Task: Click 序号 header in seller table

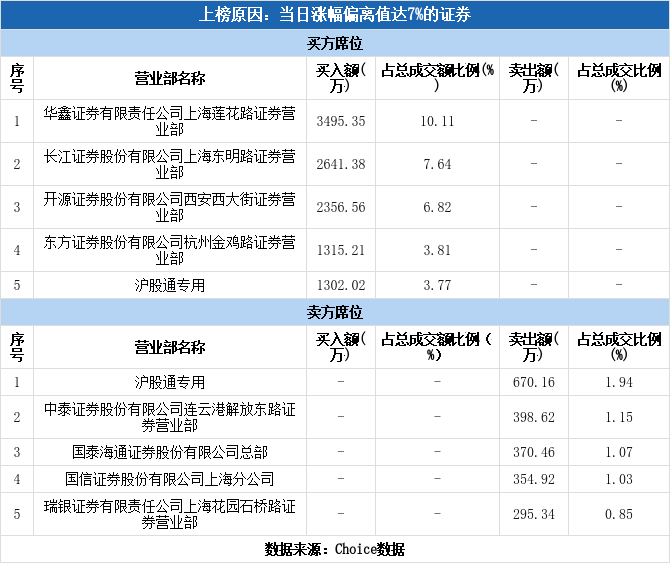Action: [x=17, y=347]
